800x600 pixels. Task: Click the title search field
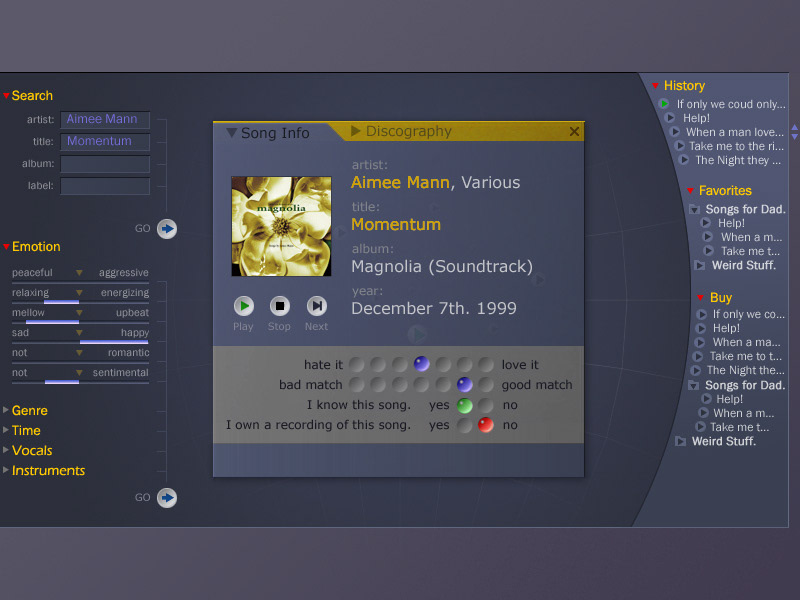coord(105,141)
